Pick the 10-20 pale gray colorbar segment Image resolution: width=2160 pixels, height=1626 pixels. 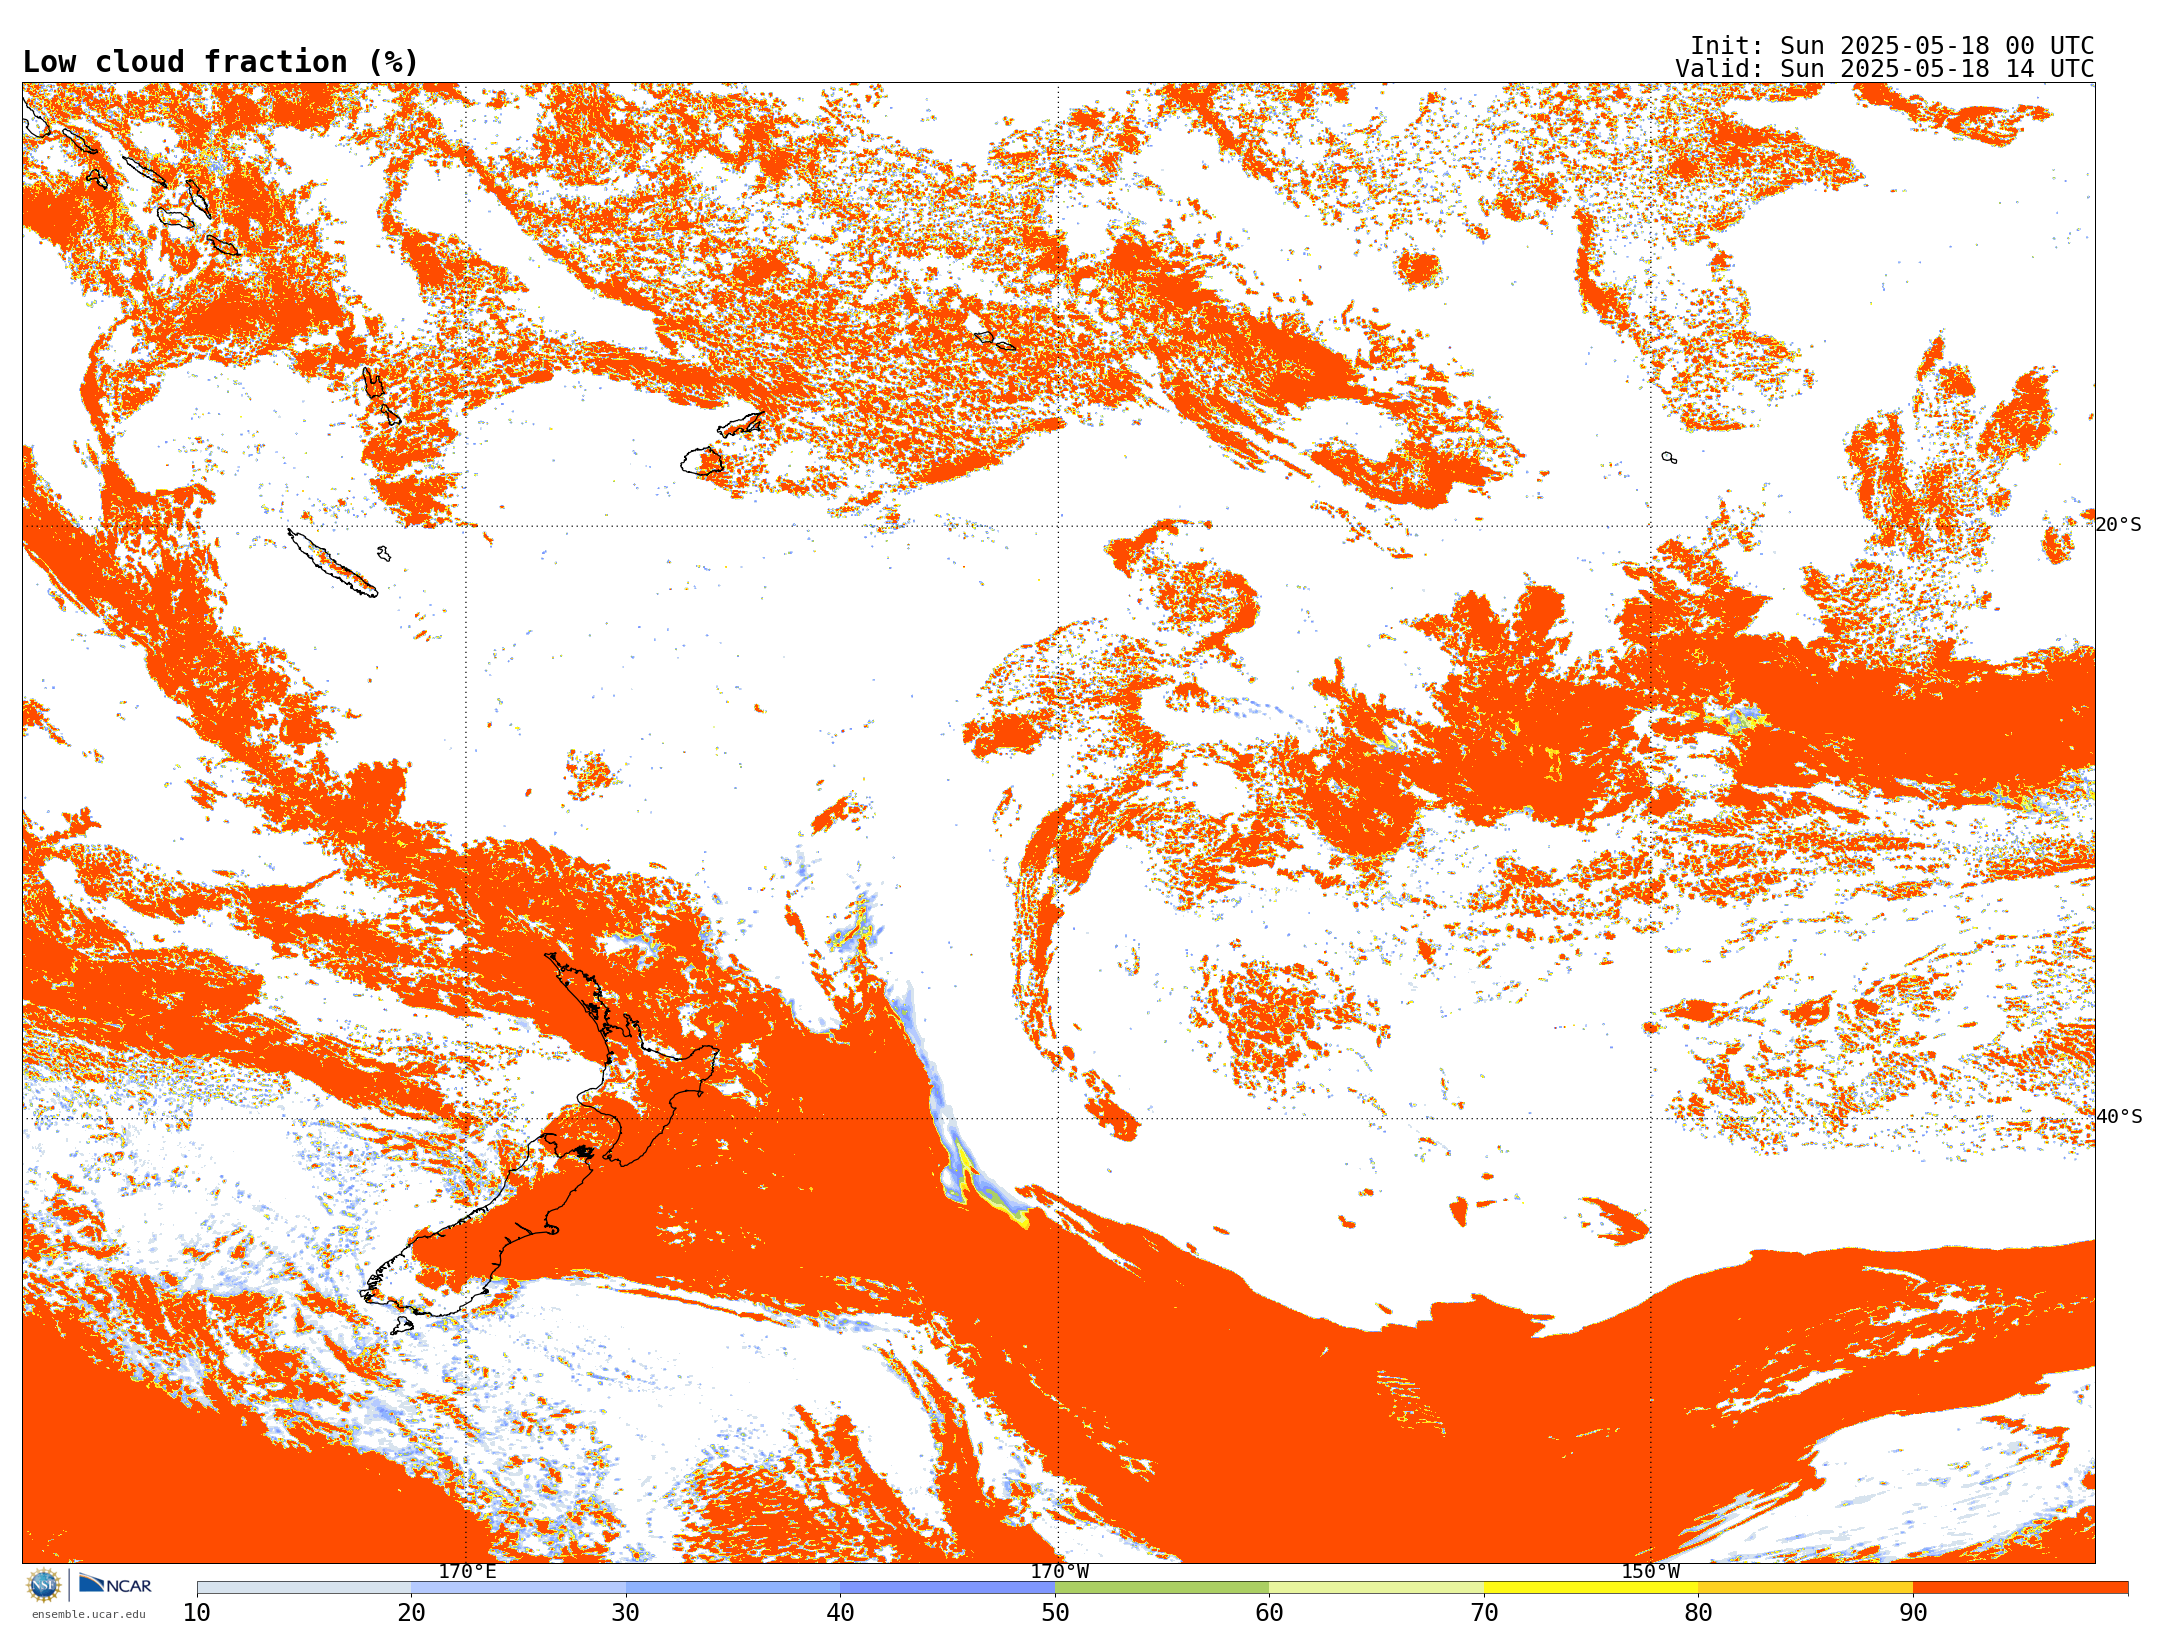(x=304, y=1588)
